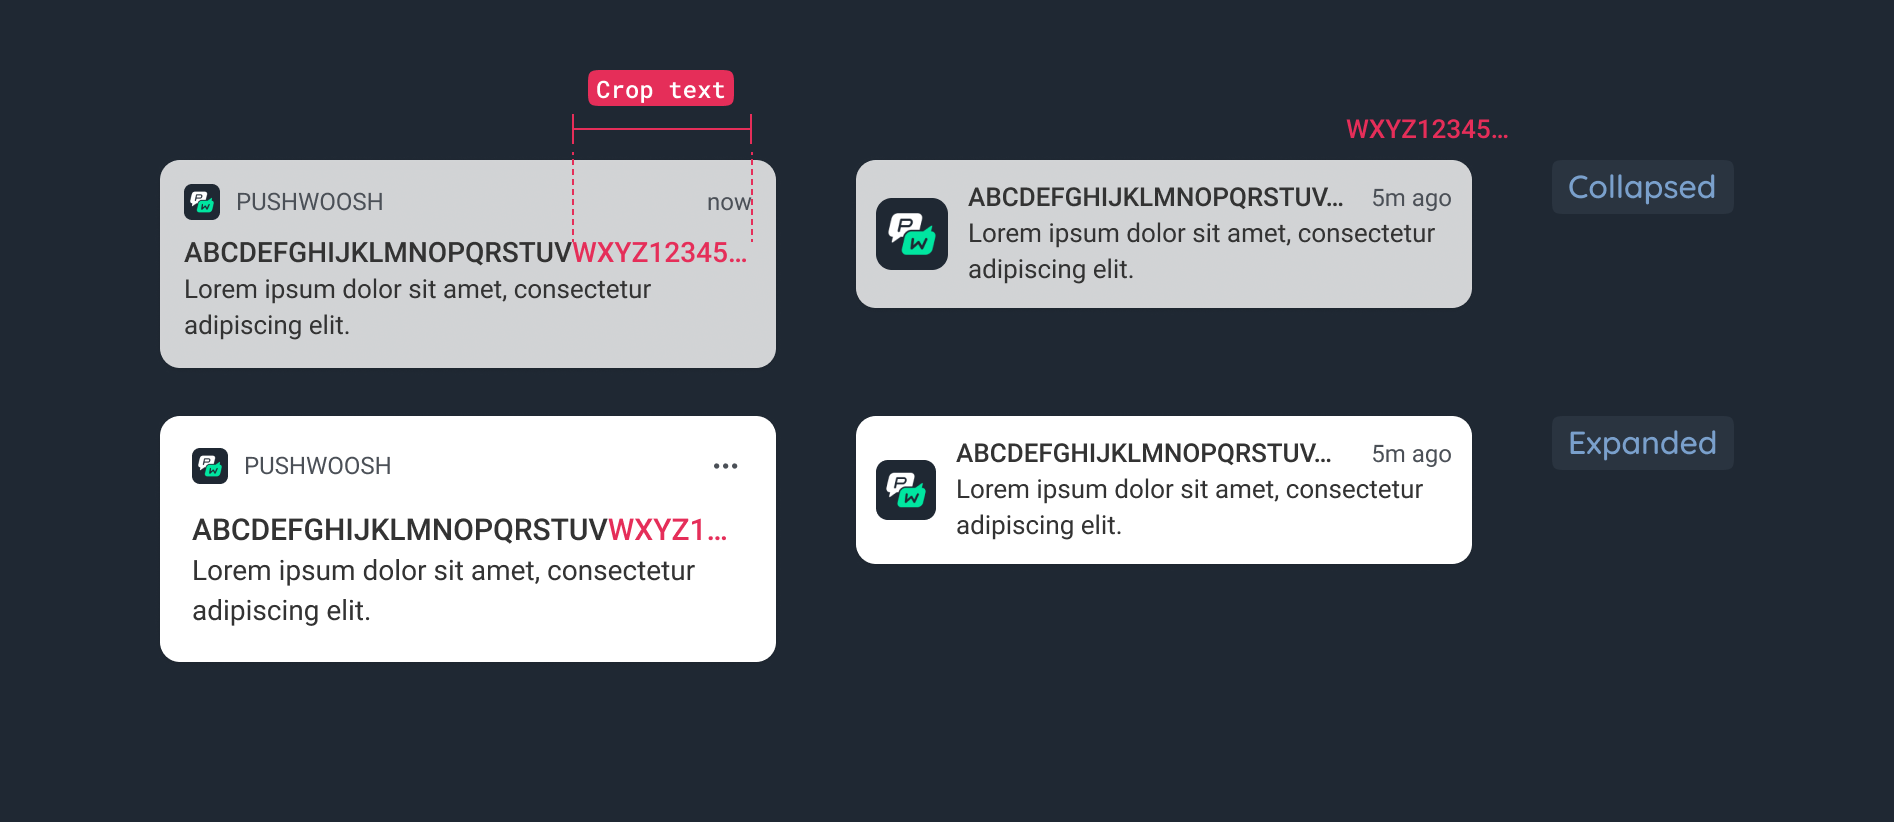
Task: Click the truncated title in the white expanded banner
Action: (x=1143, y=454)
